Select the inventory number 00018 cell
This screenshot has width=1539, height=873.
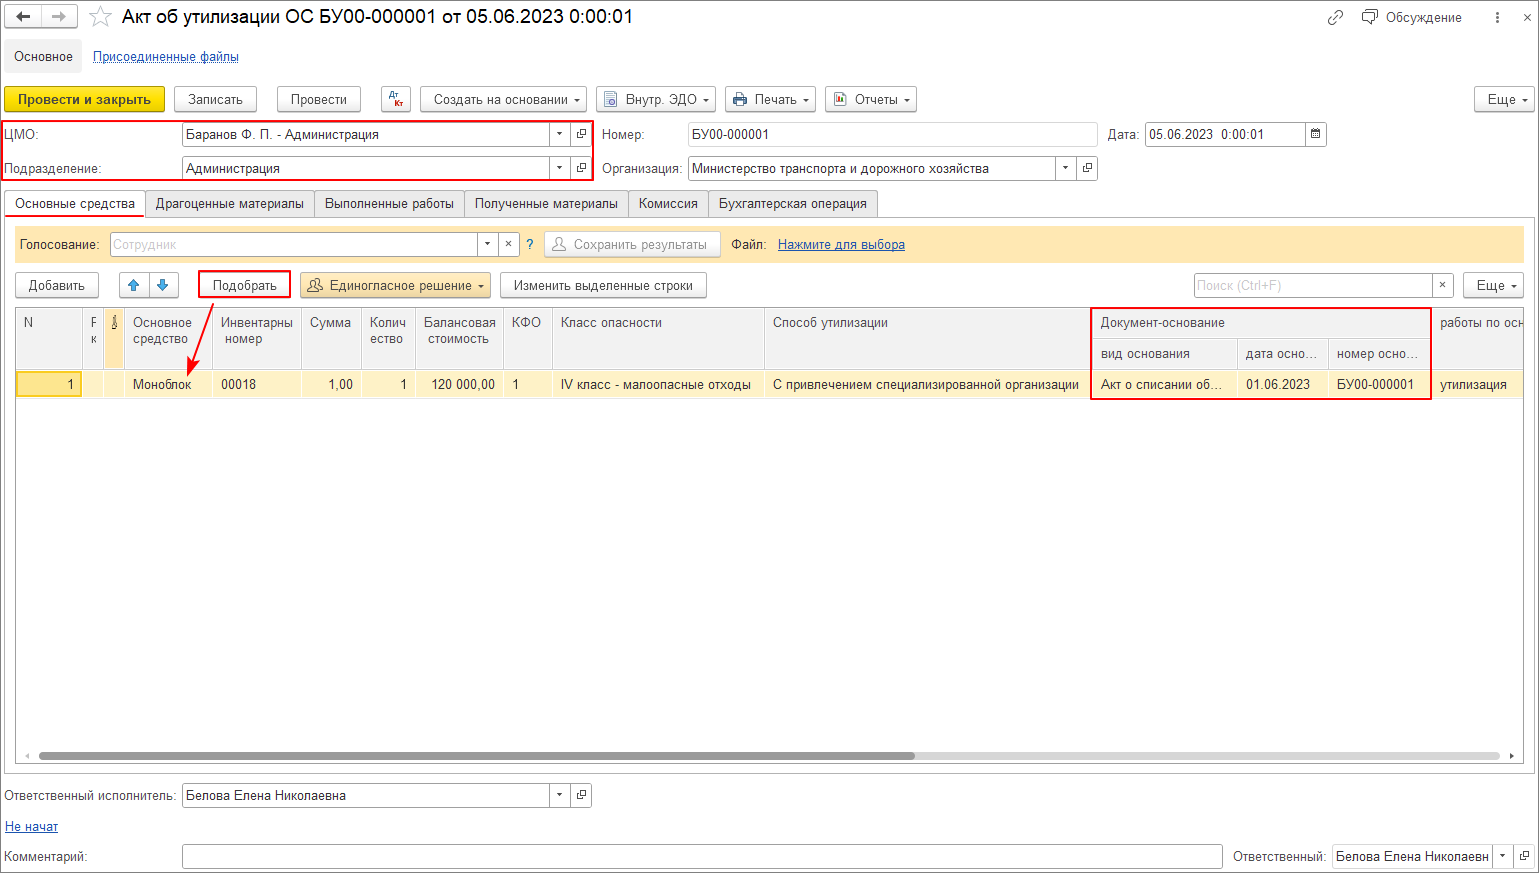coord(257,384)
